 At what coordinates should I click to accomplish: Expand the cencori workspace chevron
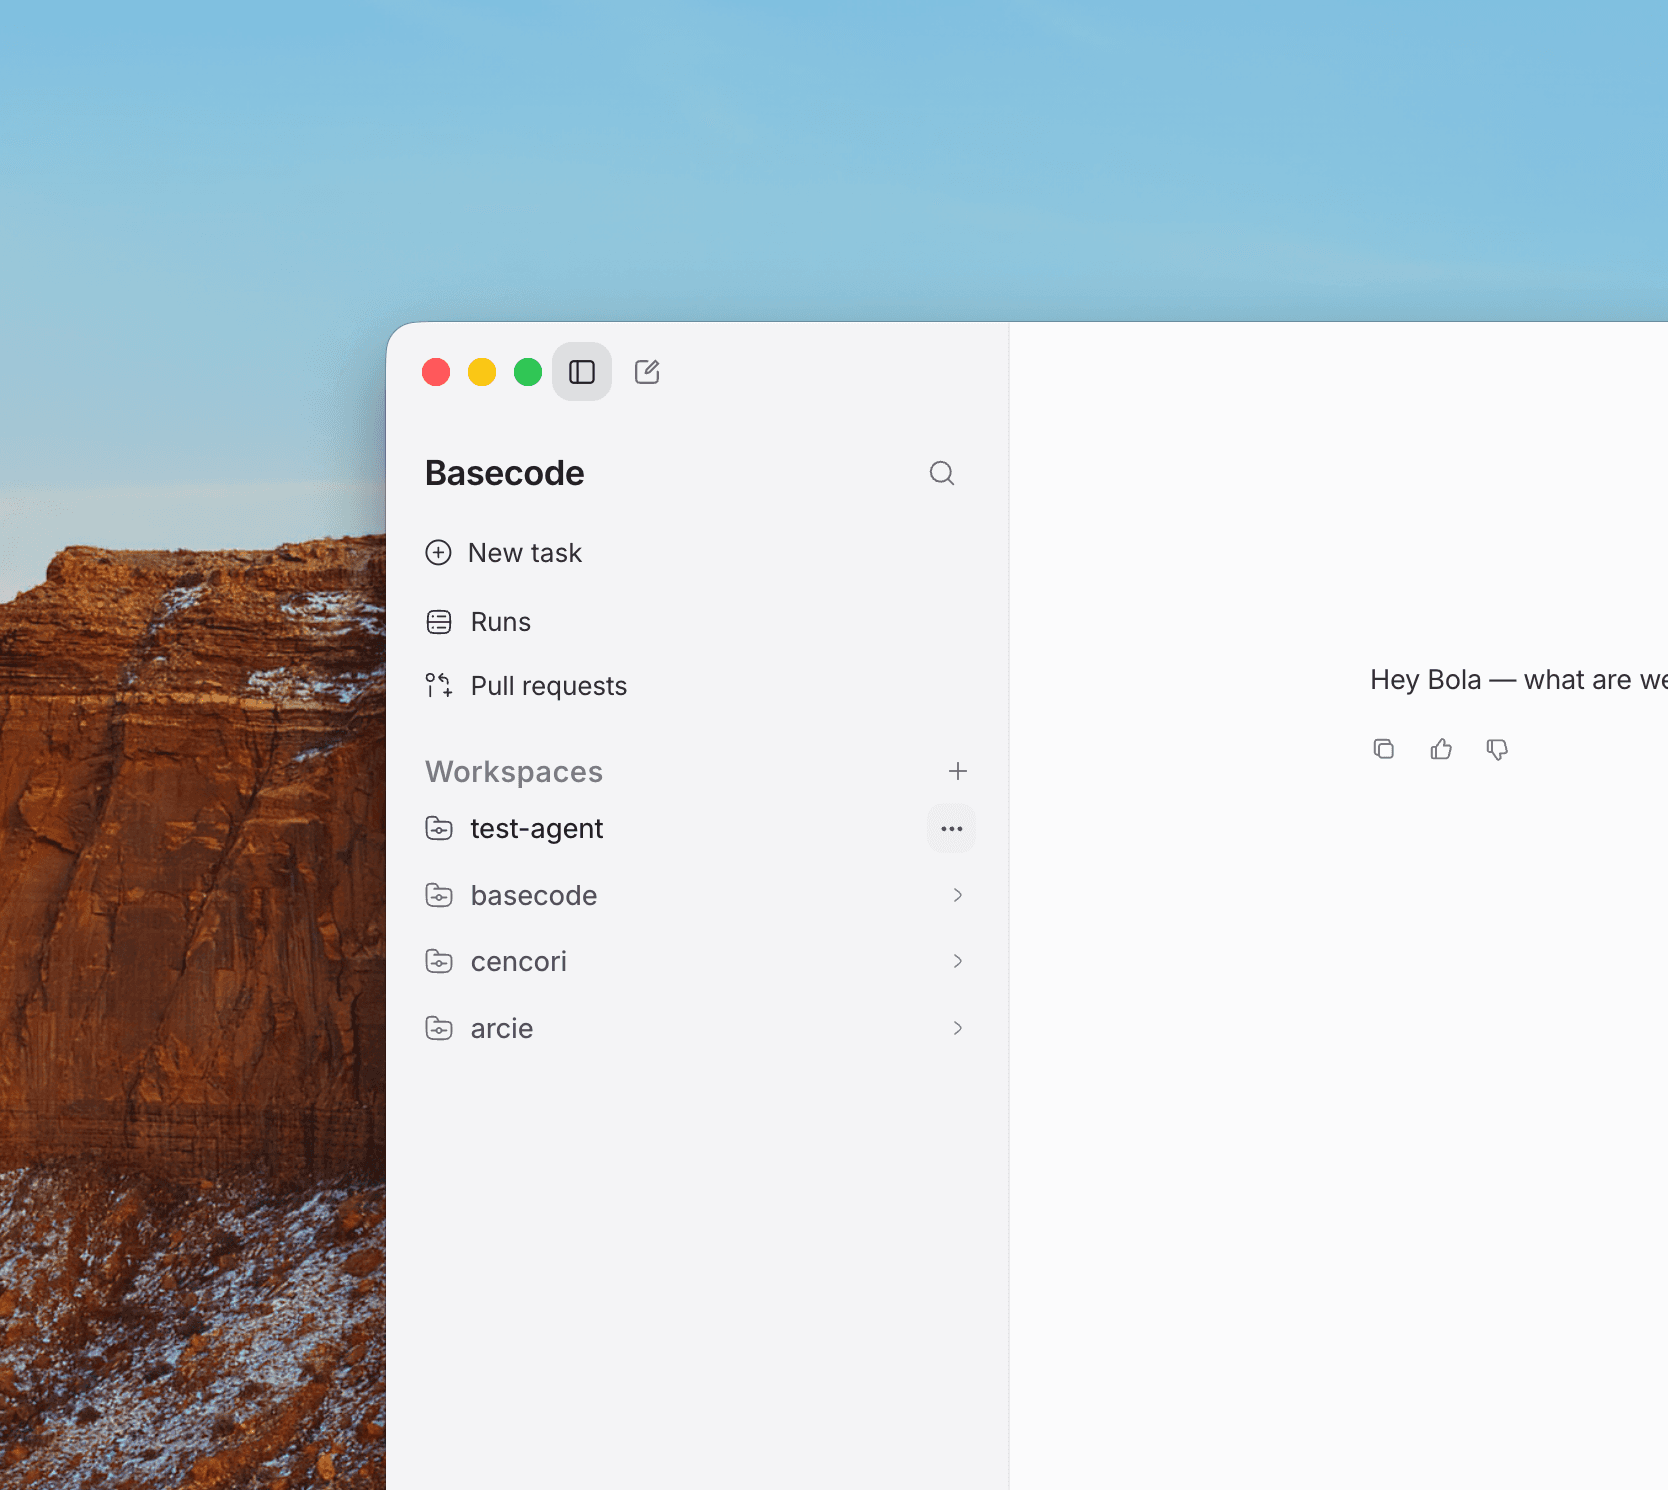pos(958,961)
